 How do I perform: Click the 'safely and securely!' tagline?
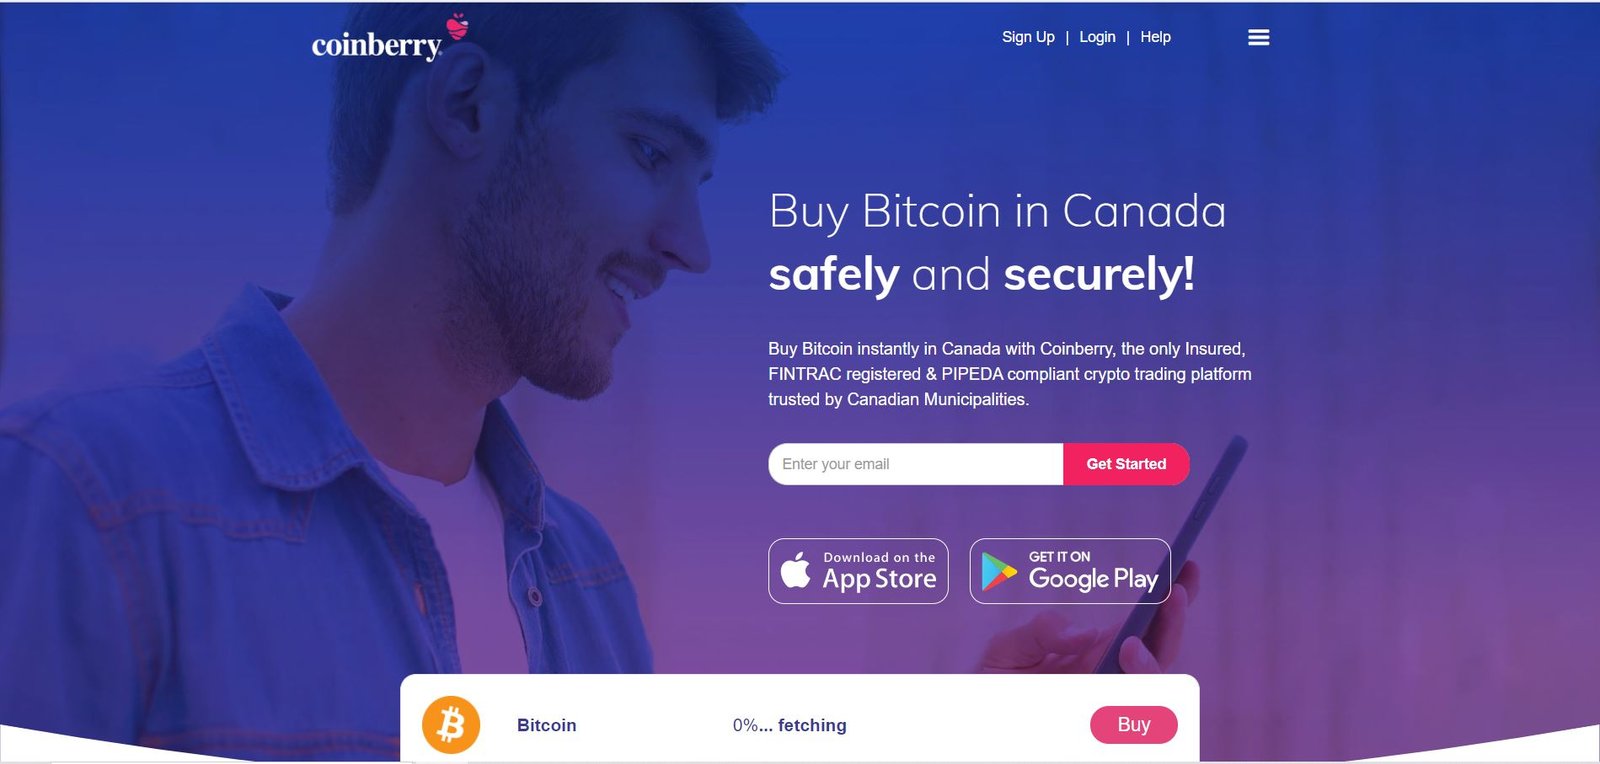(981, 275)
